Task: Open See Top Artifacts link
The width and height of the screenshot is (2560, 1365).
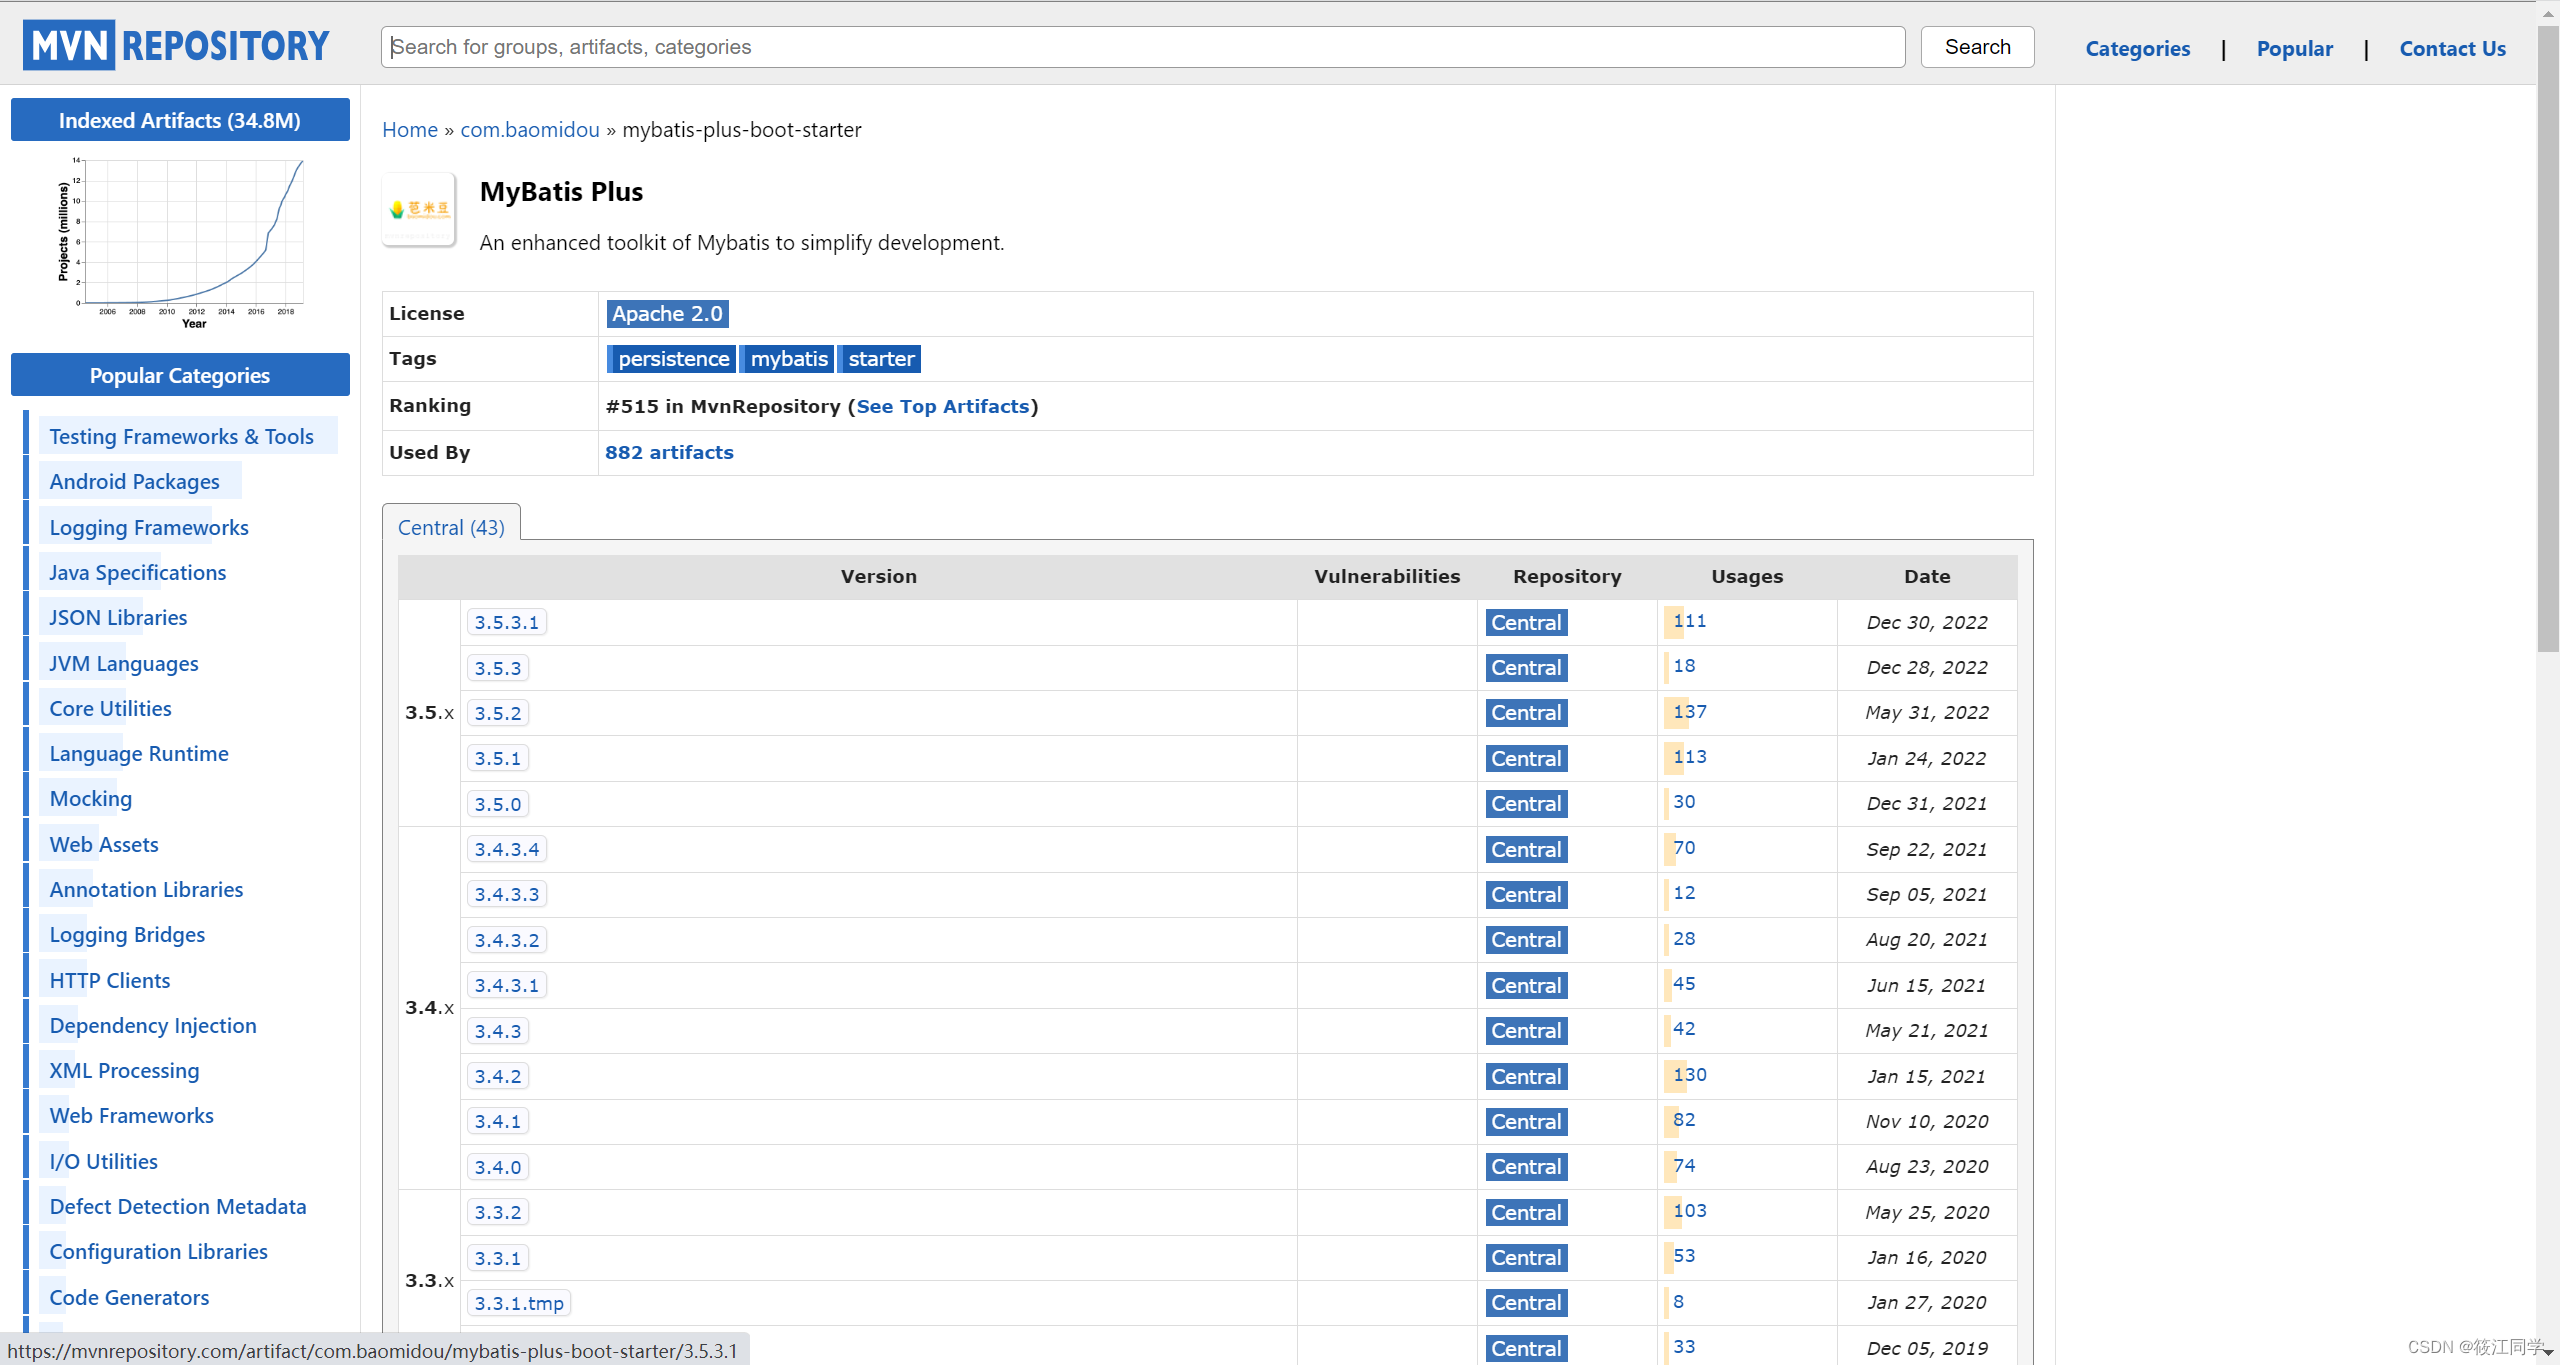Action: 943,406
